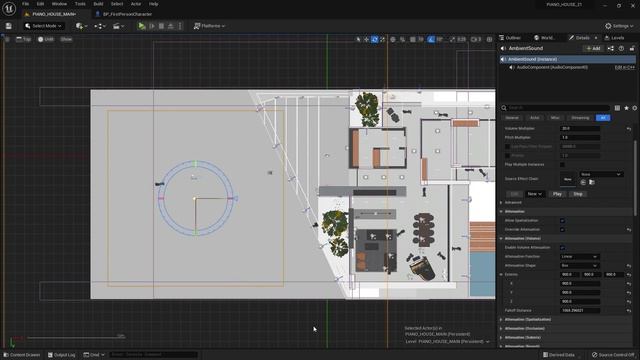Click the details panel settings gear icon
Viewport: 640px width, 360px height.
634,108
